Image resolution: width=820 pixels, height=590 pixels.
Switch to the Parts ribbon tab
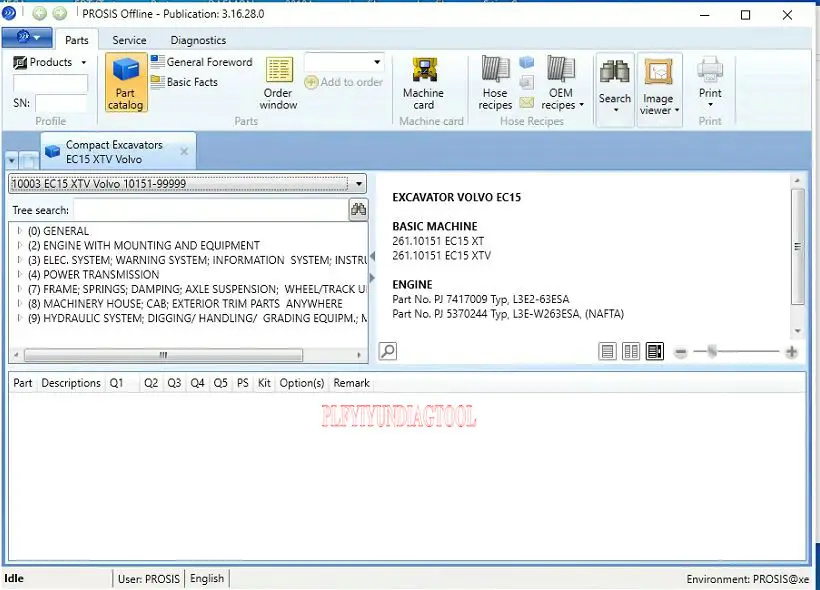click(77, 40)
